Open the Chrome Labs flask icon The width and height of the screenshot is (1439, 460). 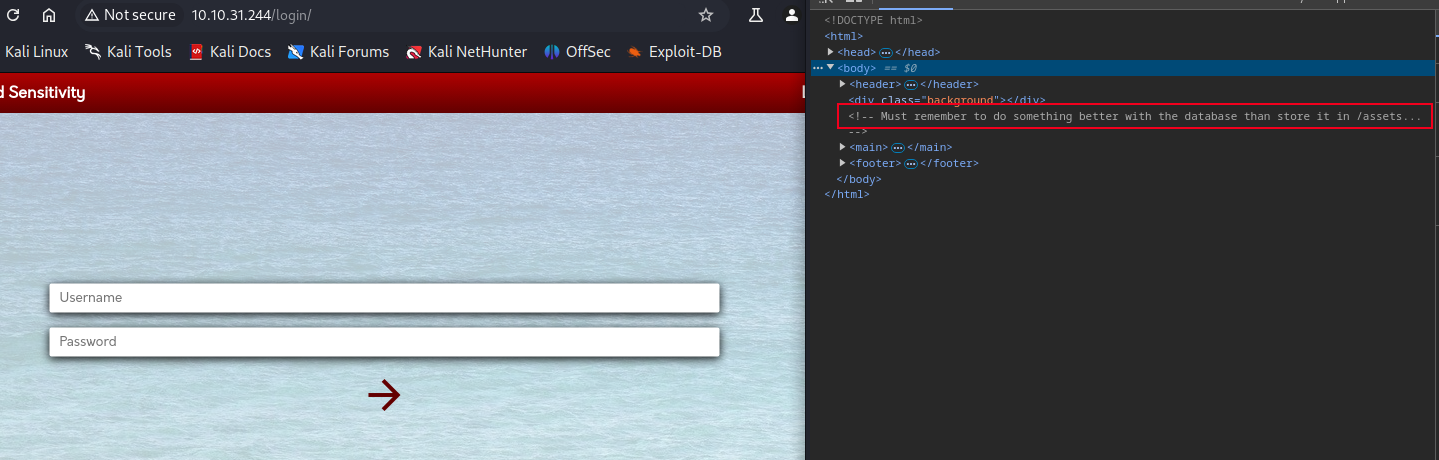[x=756, y=15]
